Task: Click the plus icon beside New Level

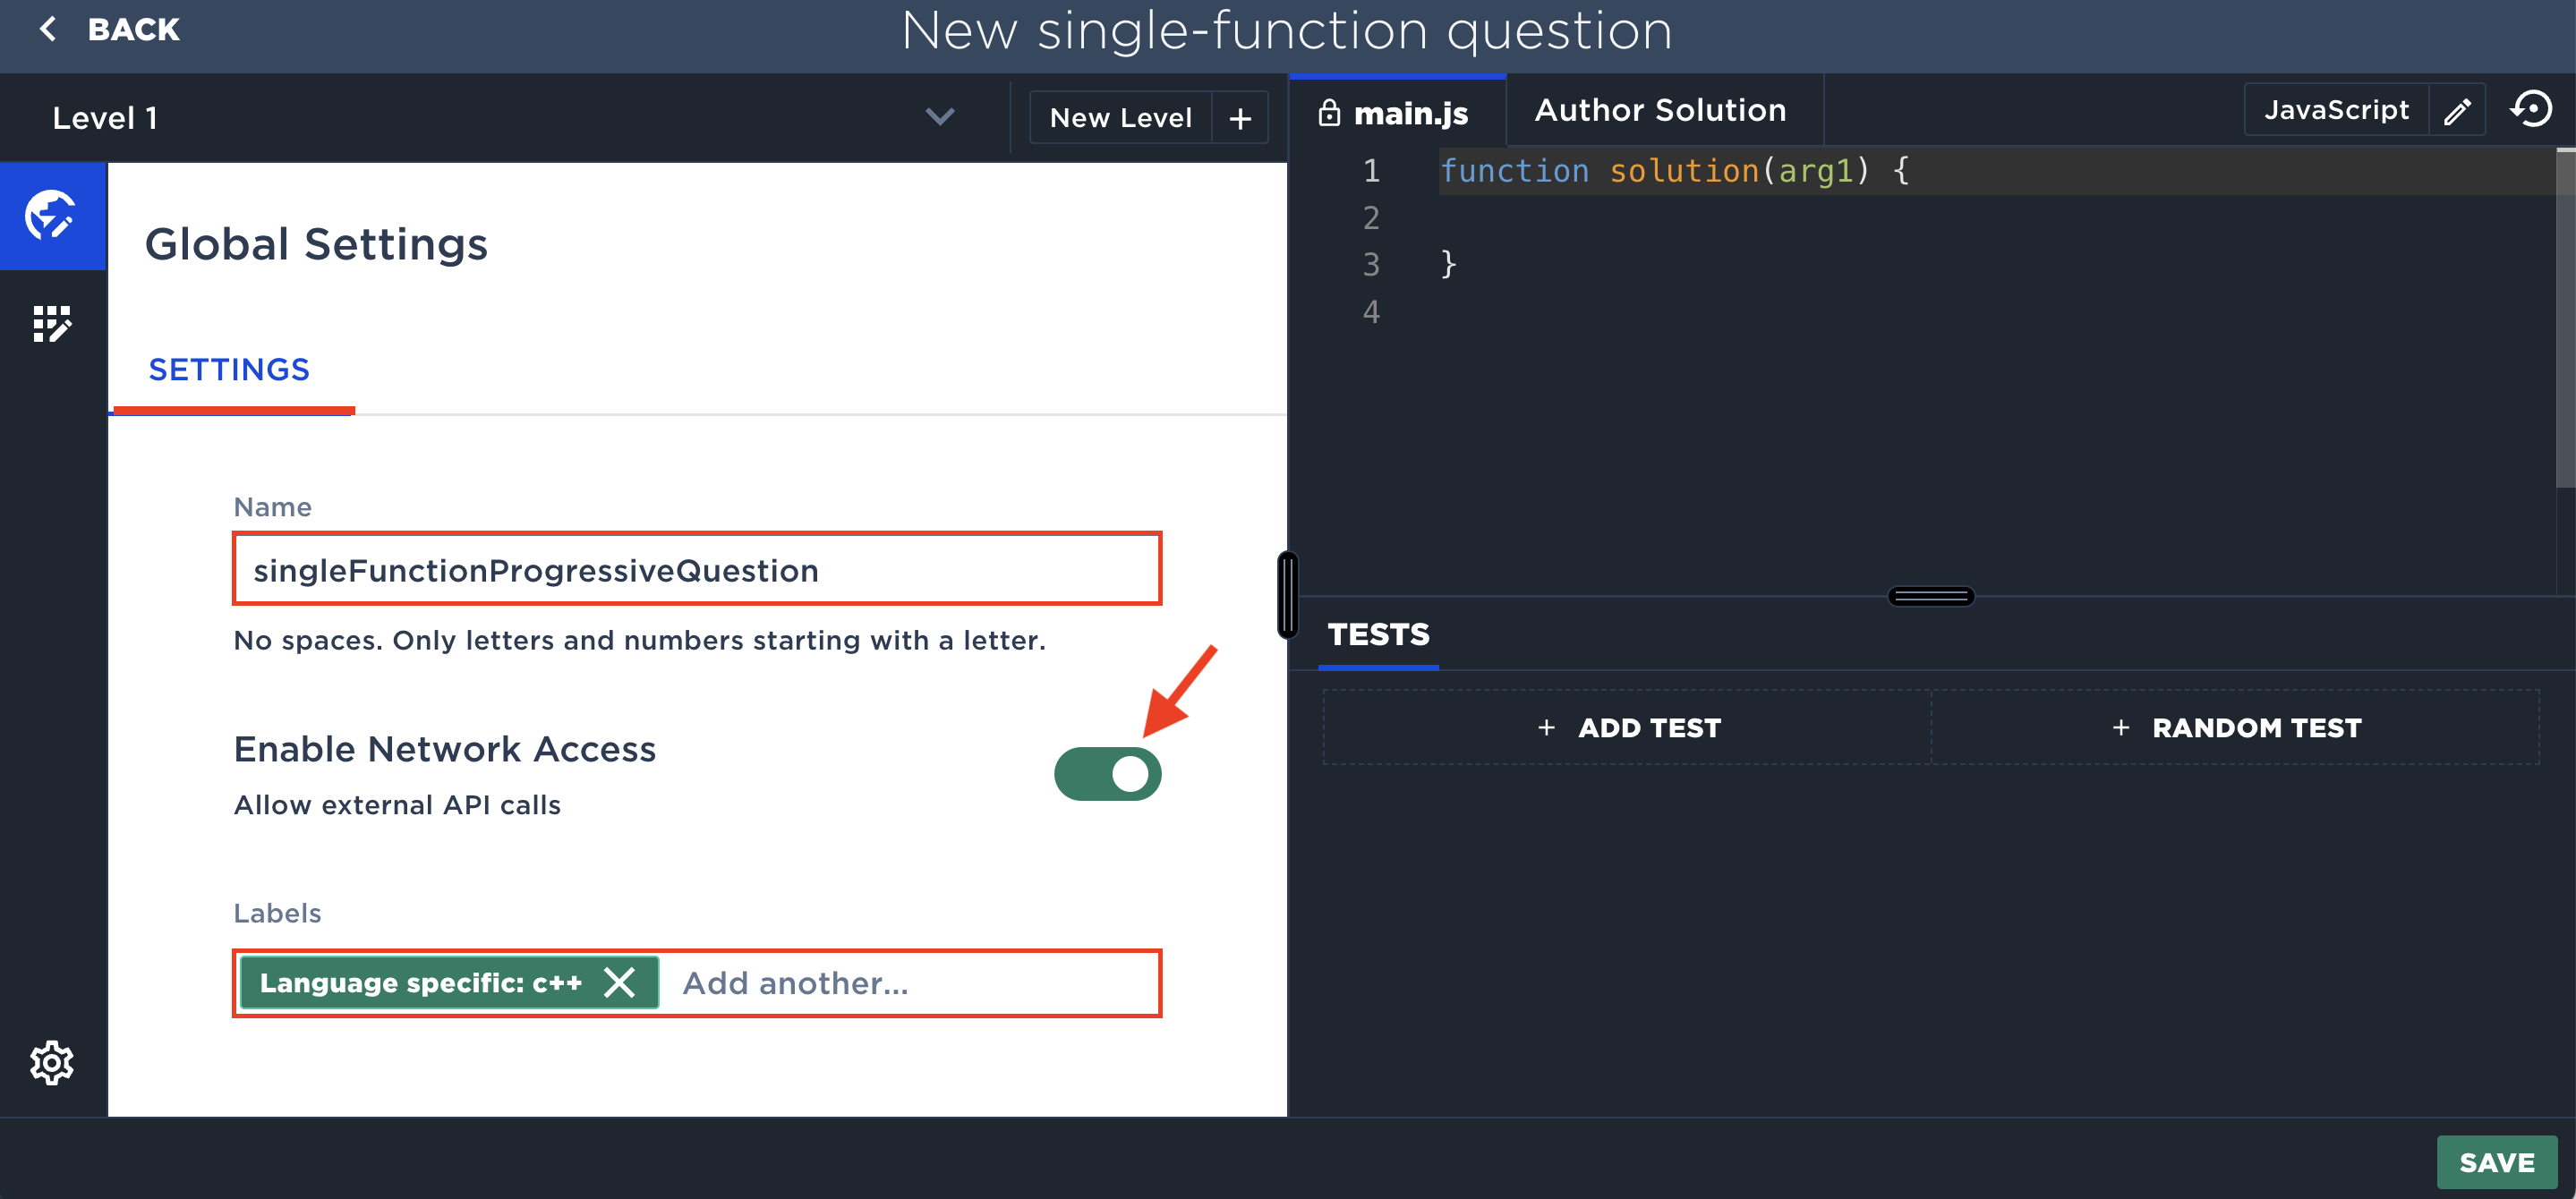Action: pos(1240,118)
